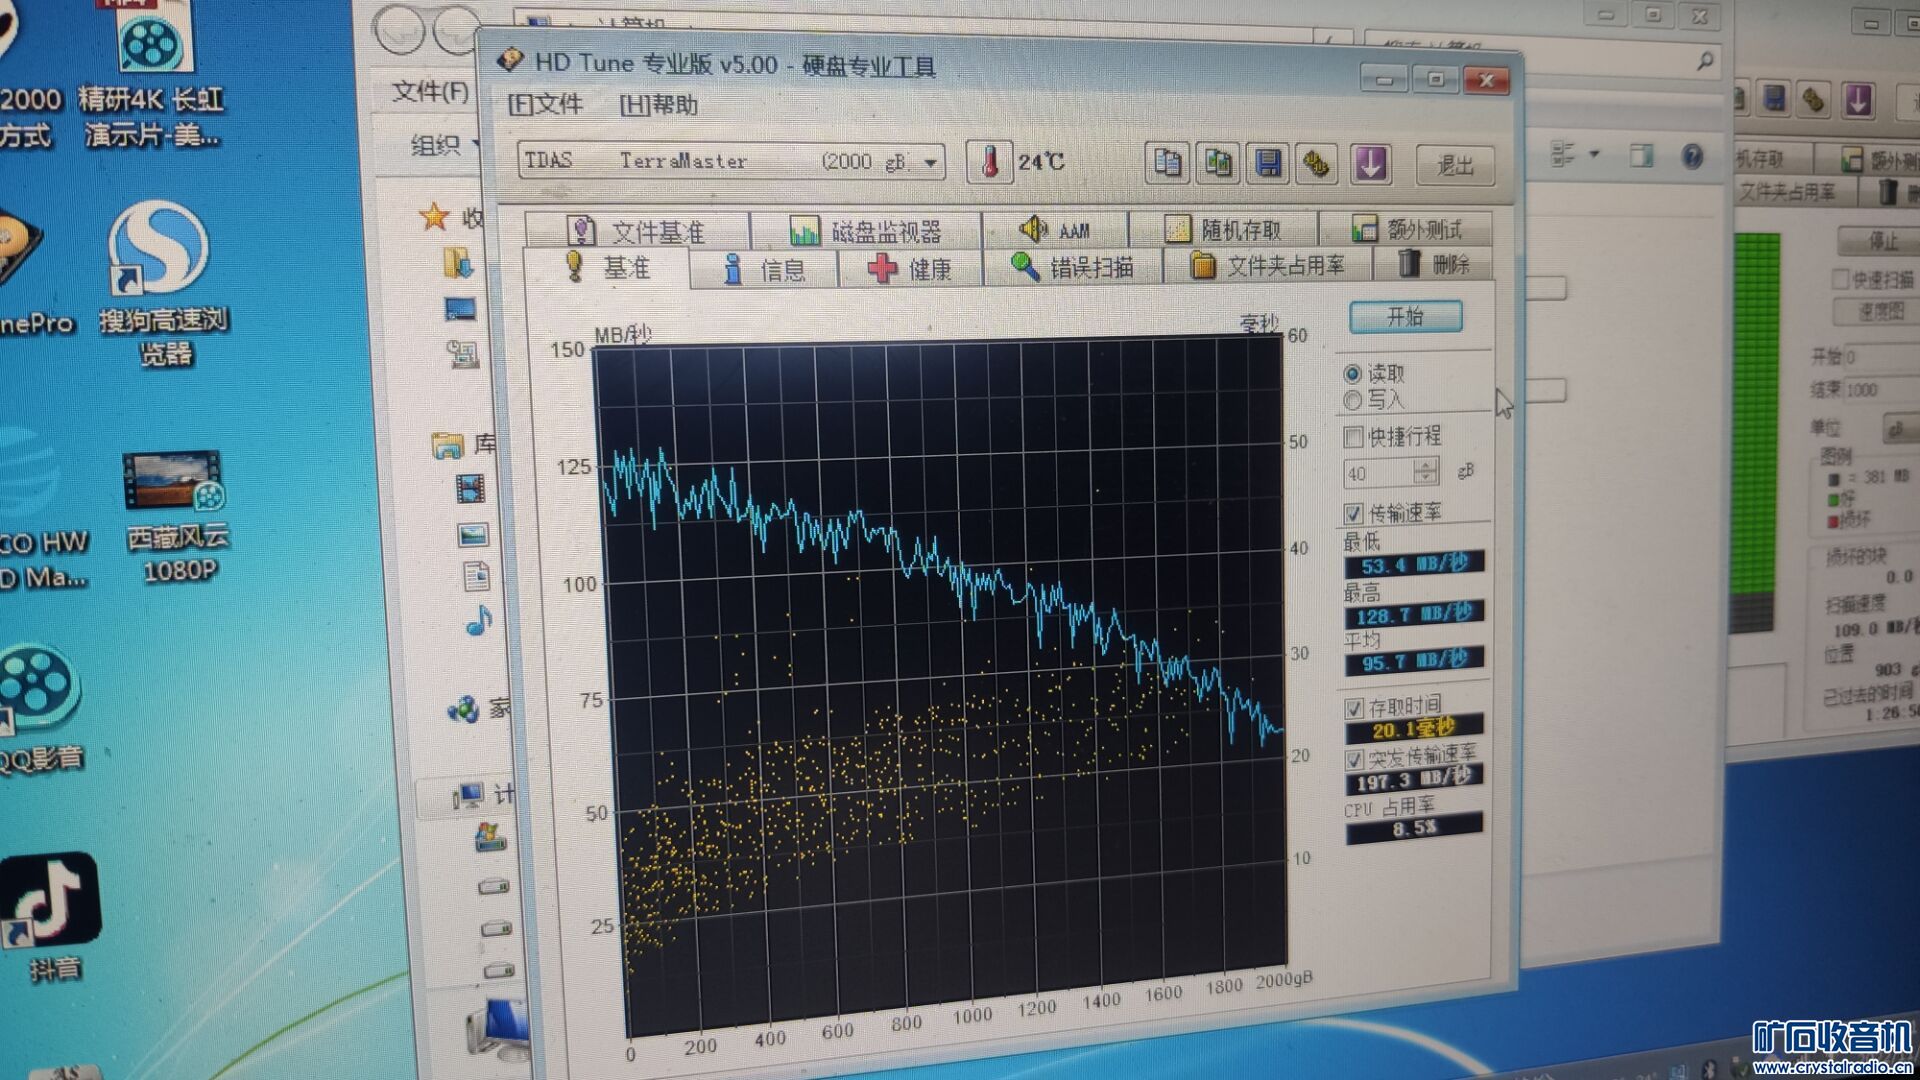Open HD Tune options tools icon
Screen dimensions: 1920x1080
1318,164
